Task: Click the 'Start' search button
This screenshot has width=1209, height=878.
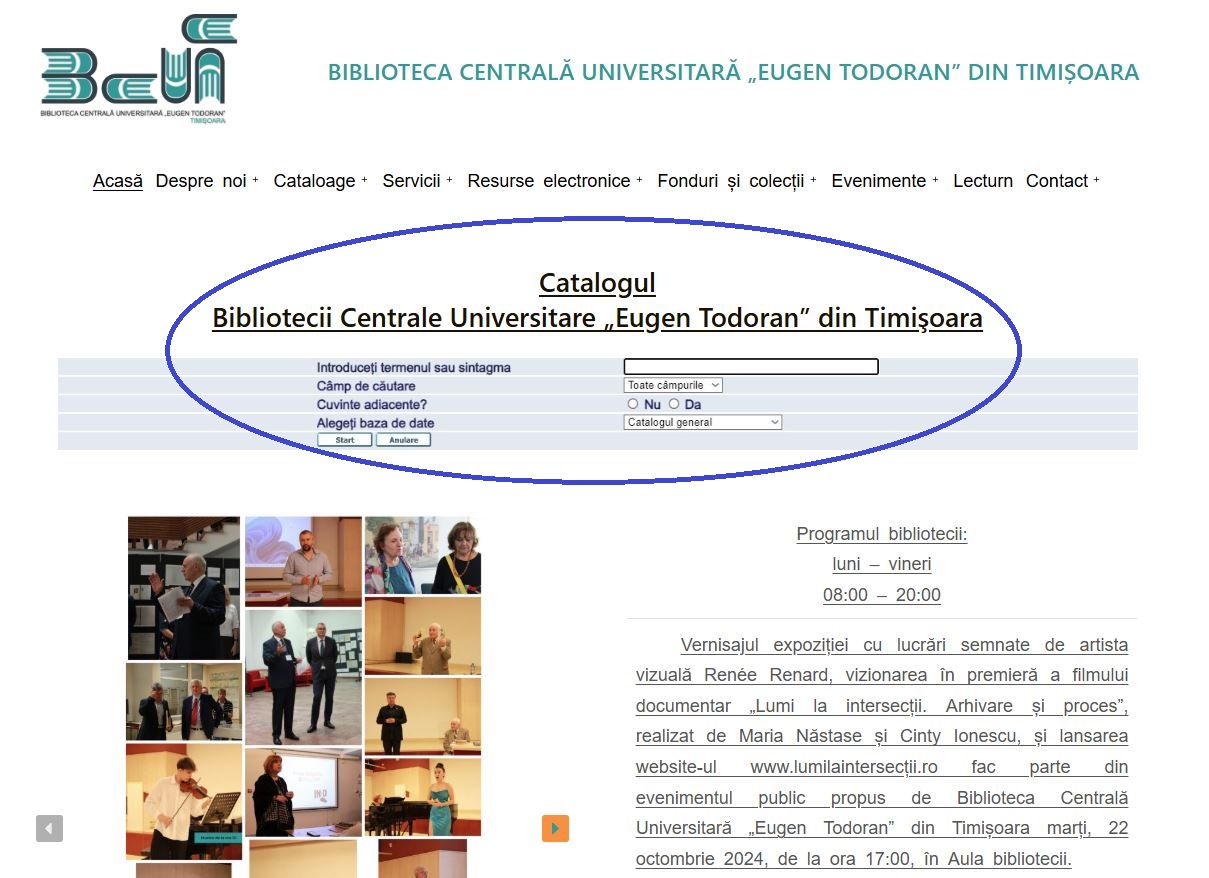Action: click(x=345, y=440)
